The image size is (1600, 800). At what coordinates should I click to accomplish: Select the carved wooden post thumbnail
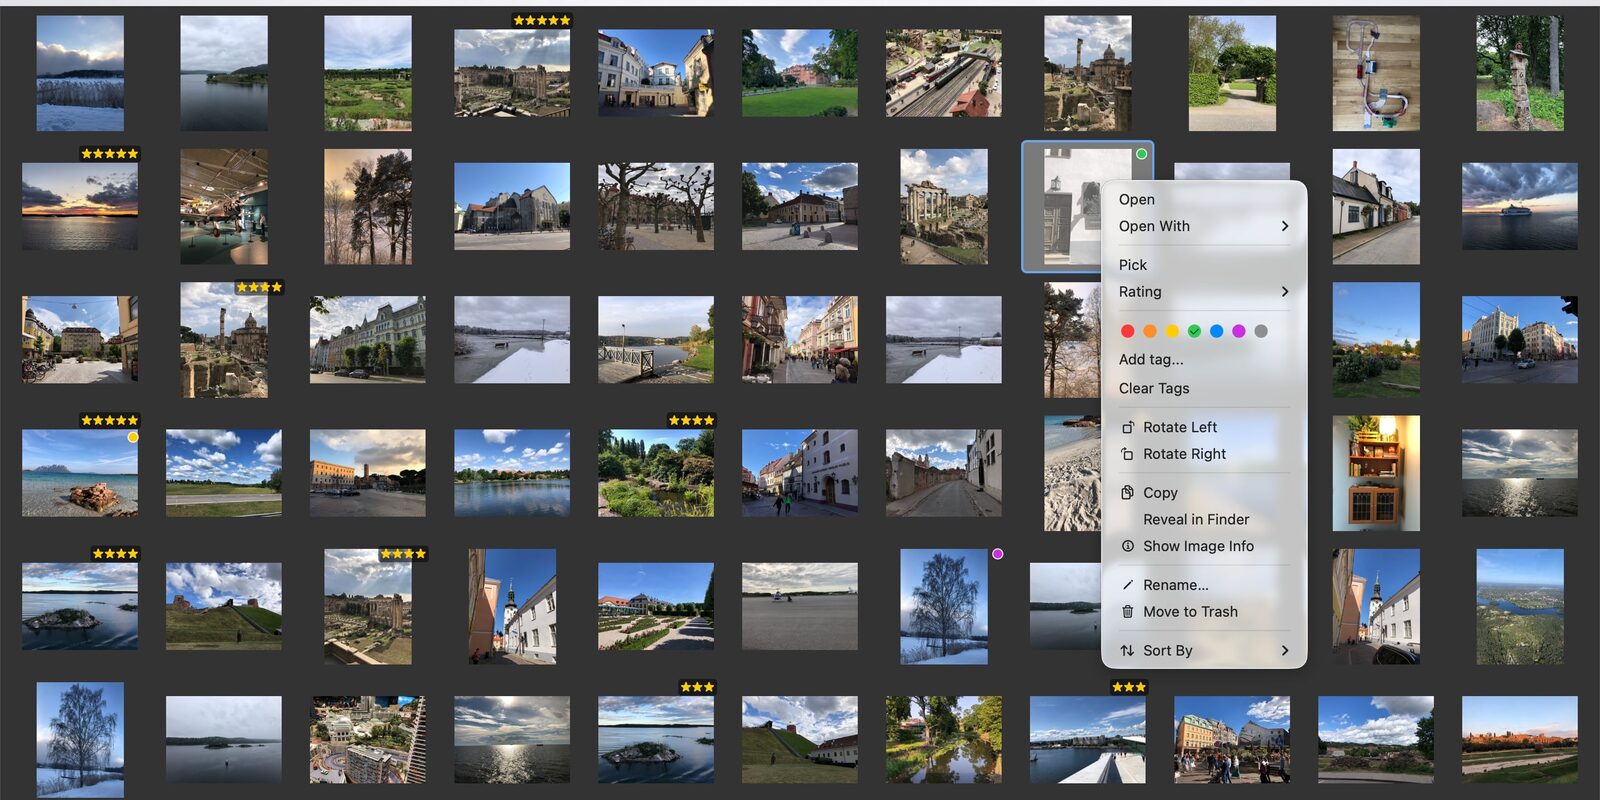1520,73
